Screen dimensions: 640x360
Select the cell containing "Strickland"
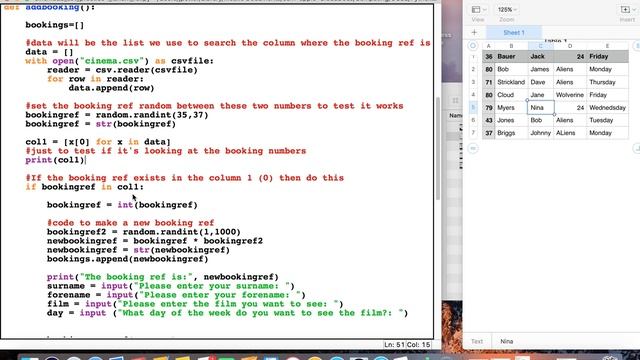(511, 82)
